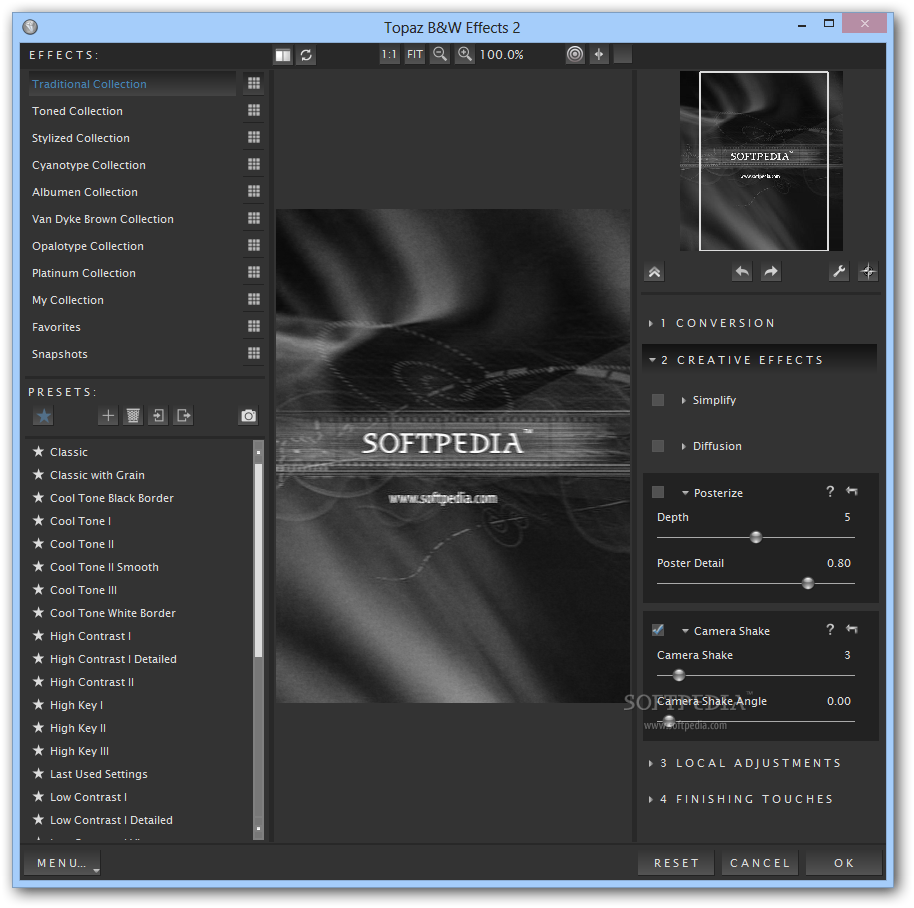The width and height of the screenshot is (914, 908).
Task: Click the circular target icon in the toolbar
Action: (575, 54)
